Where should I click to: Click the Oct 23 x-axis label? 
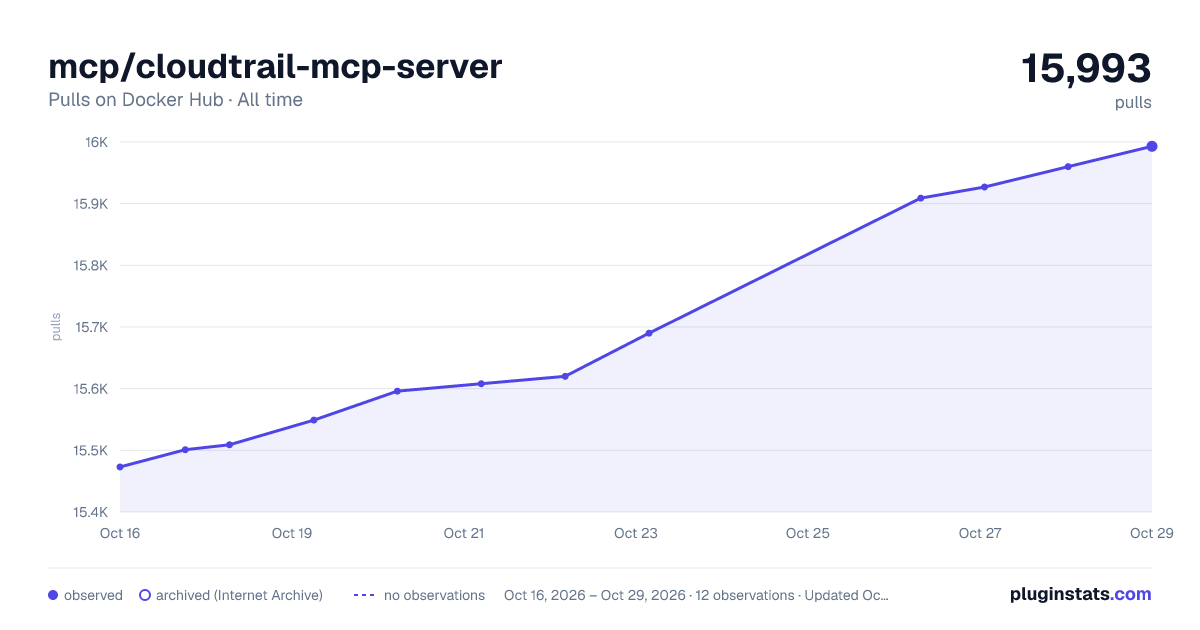click(x=636, y=533)
